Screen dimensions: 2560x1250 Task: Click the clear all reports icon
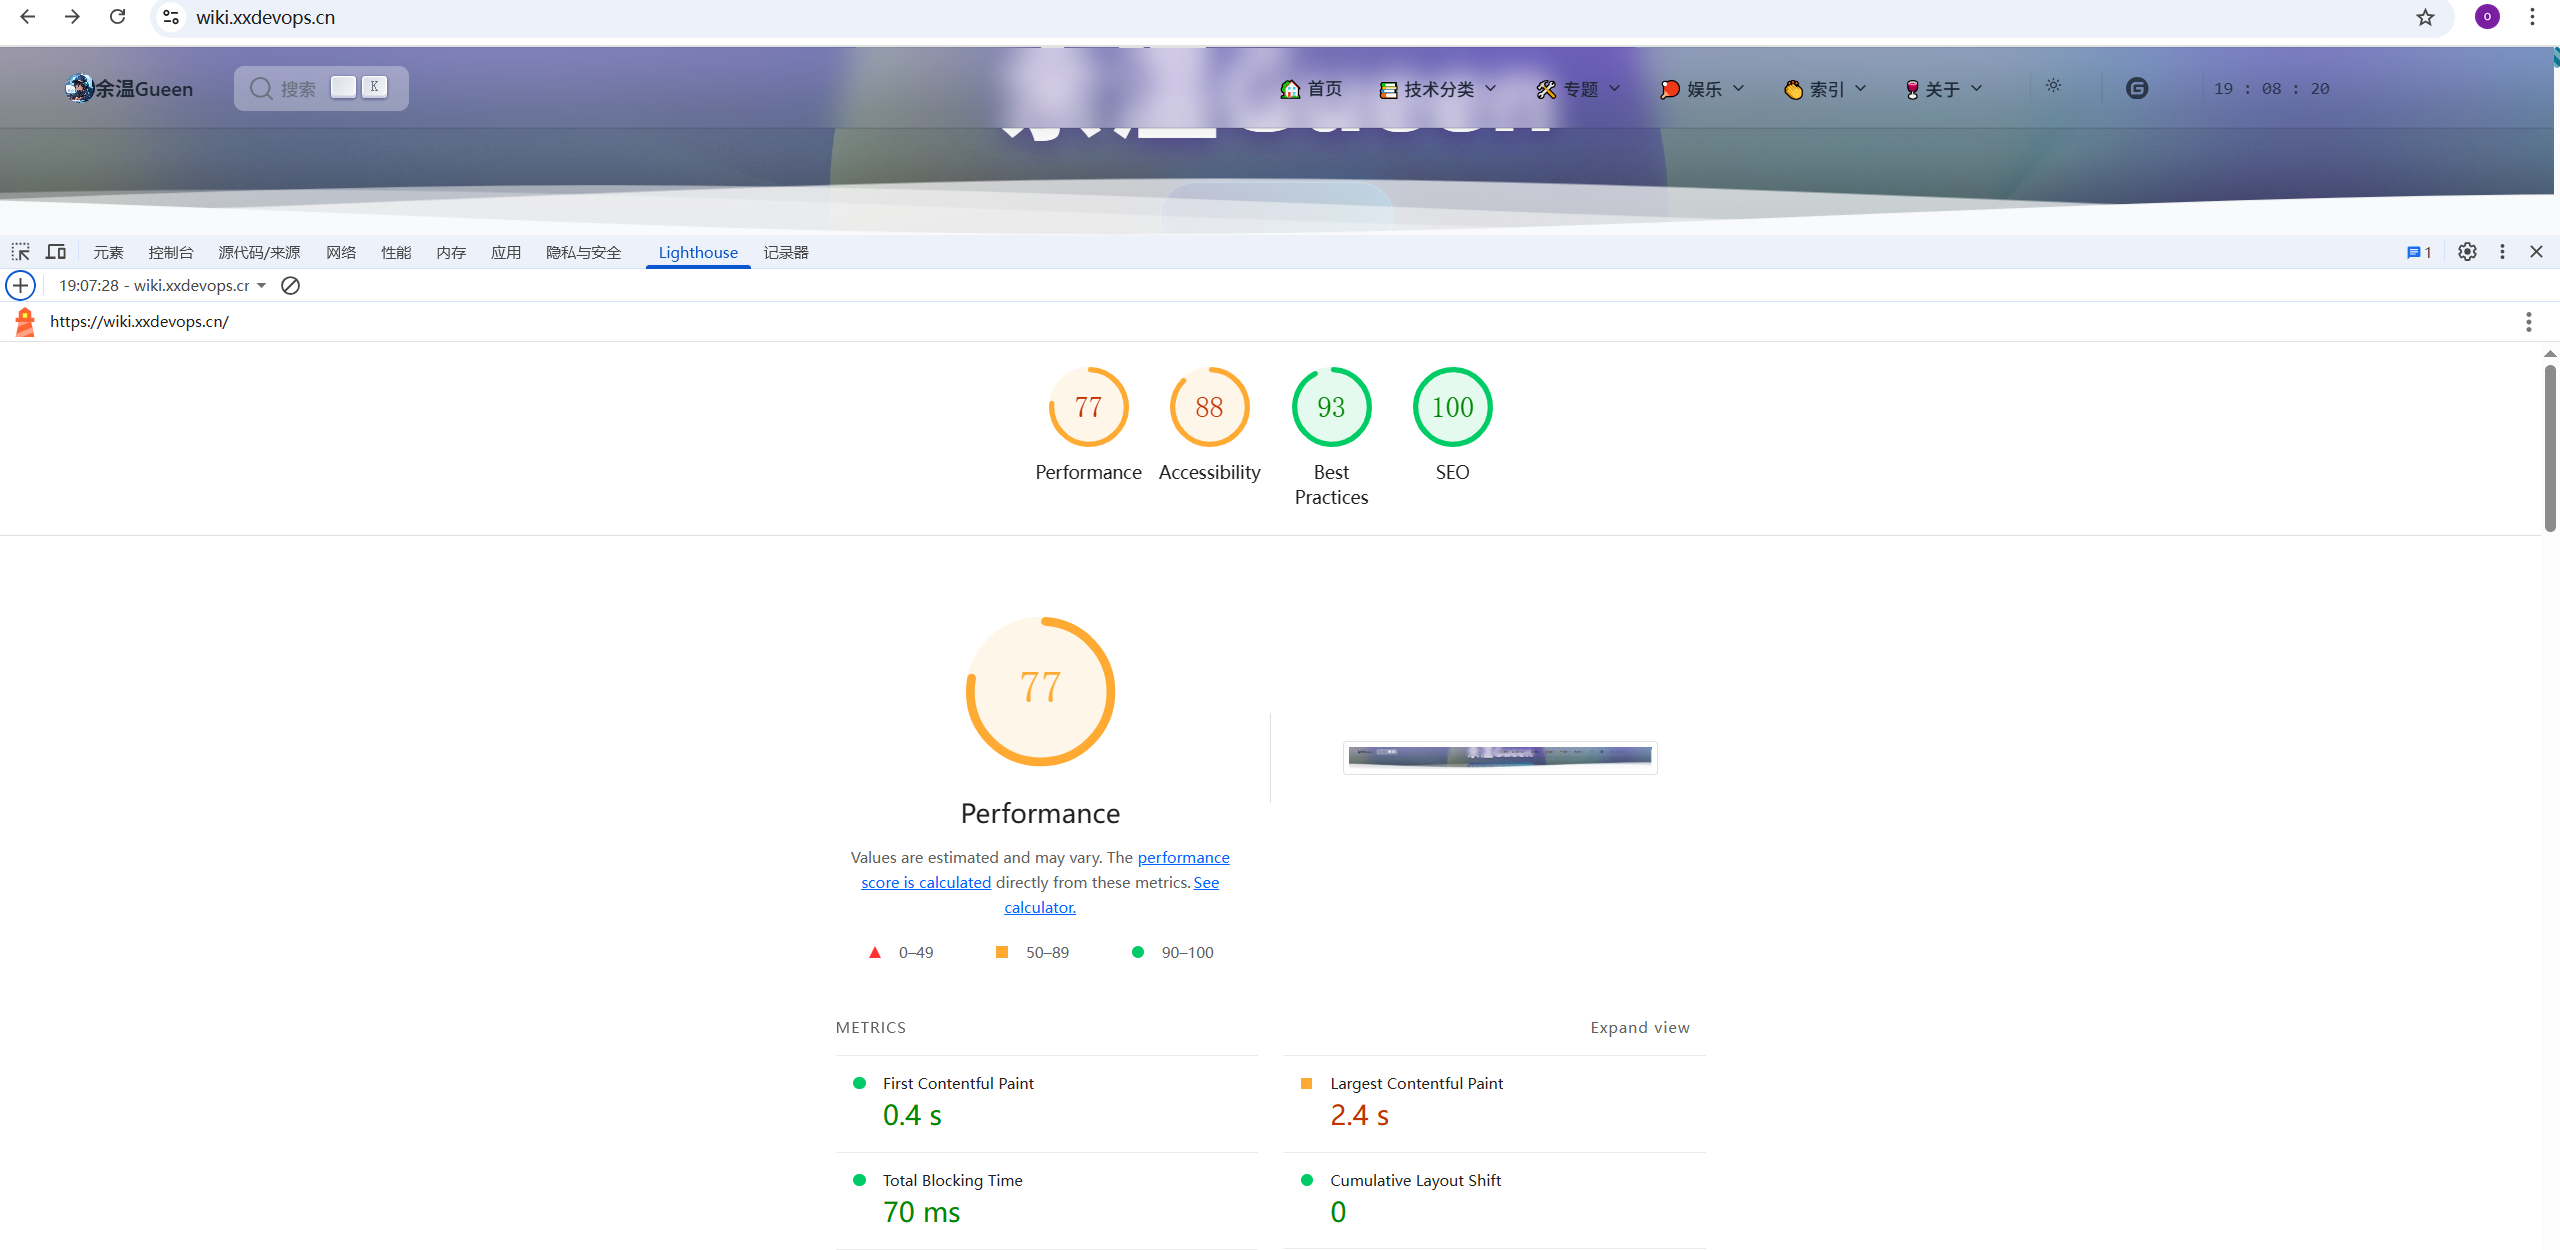pyautogui.click(x=290, y=286)
